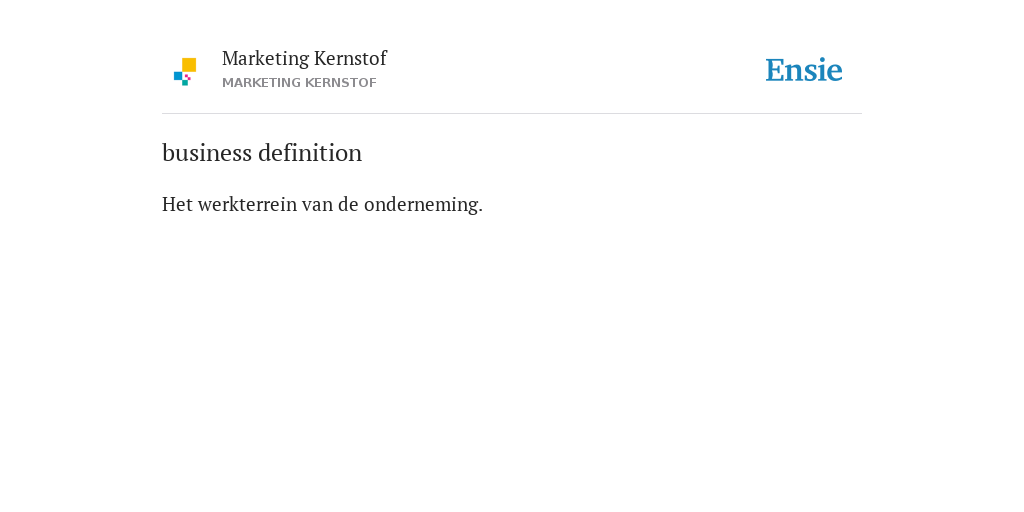The image size is (1024, 512).
Task: Open the Ensie home logo
Action: click(804, 70)
